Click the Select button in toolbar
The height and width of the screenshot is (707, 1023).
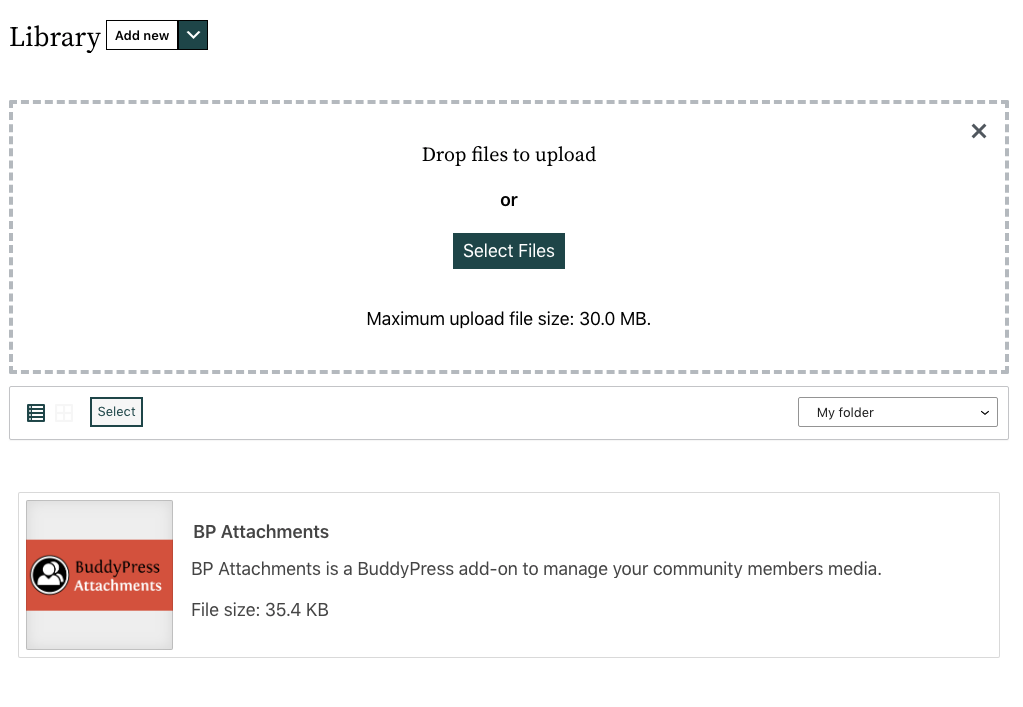point(116,412)
